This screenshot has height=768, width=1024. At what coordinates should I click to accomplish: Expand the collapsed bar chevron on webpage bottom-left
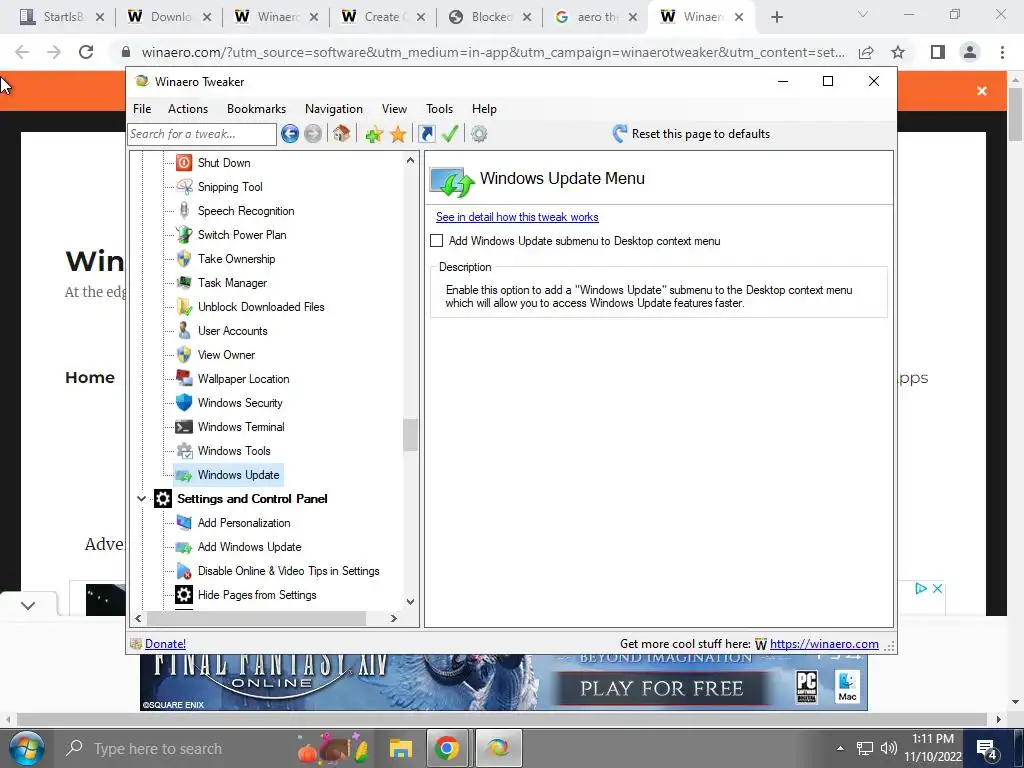click(x=27, y=605)
